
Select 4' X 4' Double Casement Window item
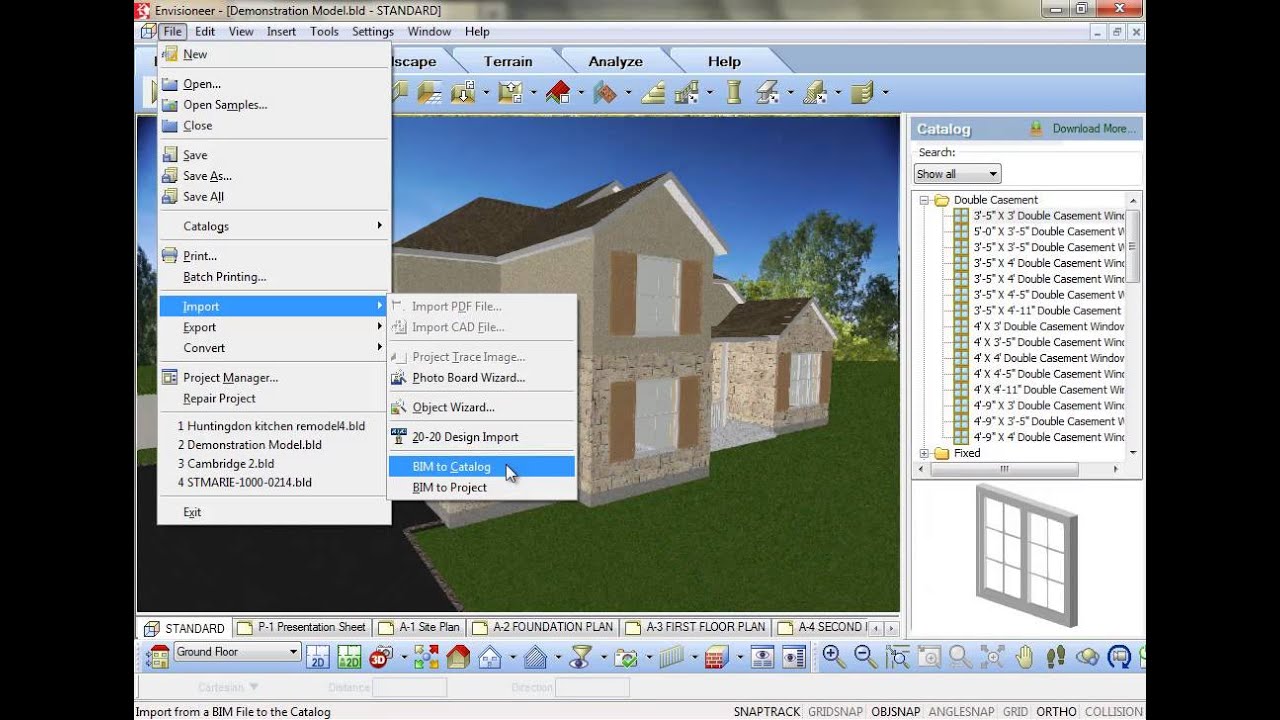1038,358
